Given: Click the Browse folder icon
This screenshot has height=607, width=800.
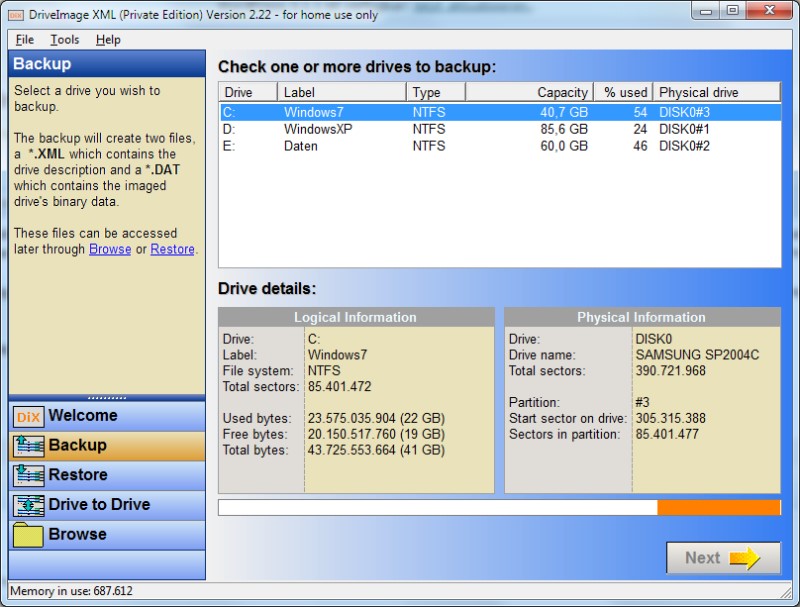Looking at the screenshot, I should click(x=28, y=535).
